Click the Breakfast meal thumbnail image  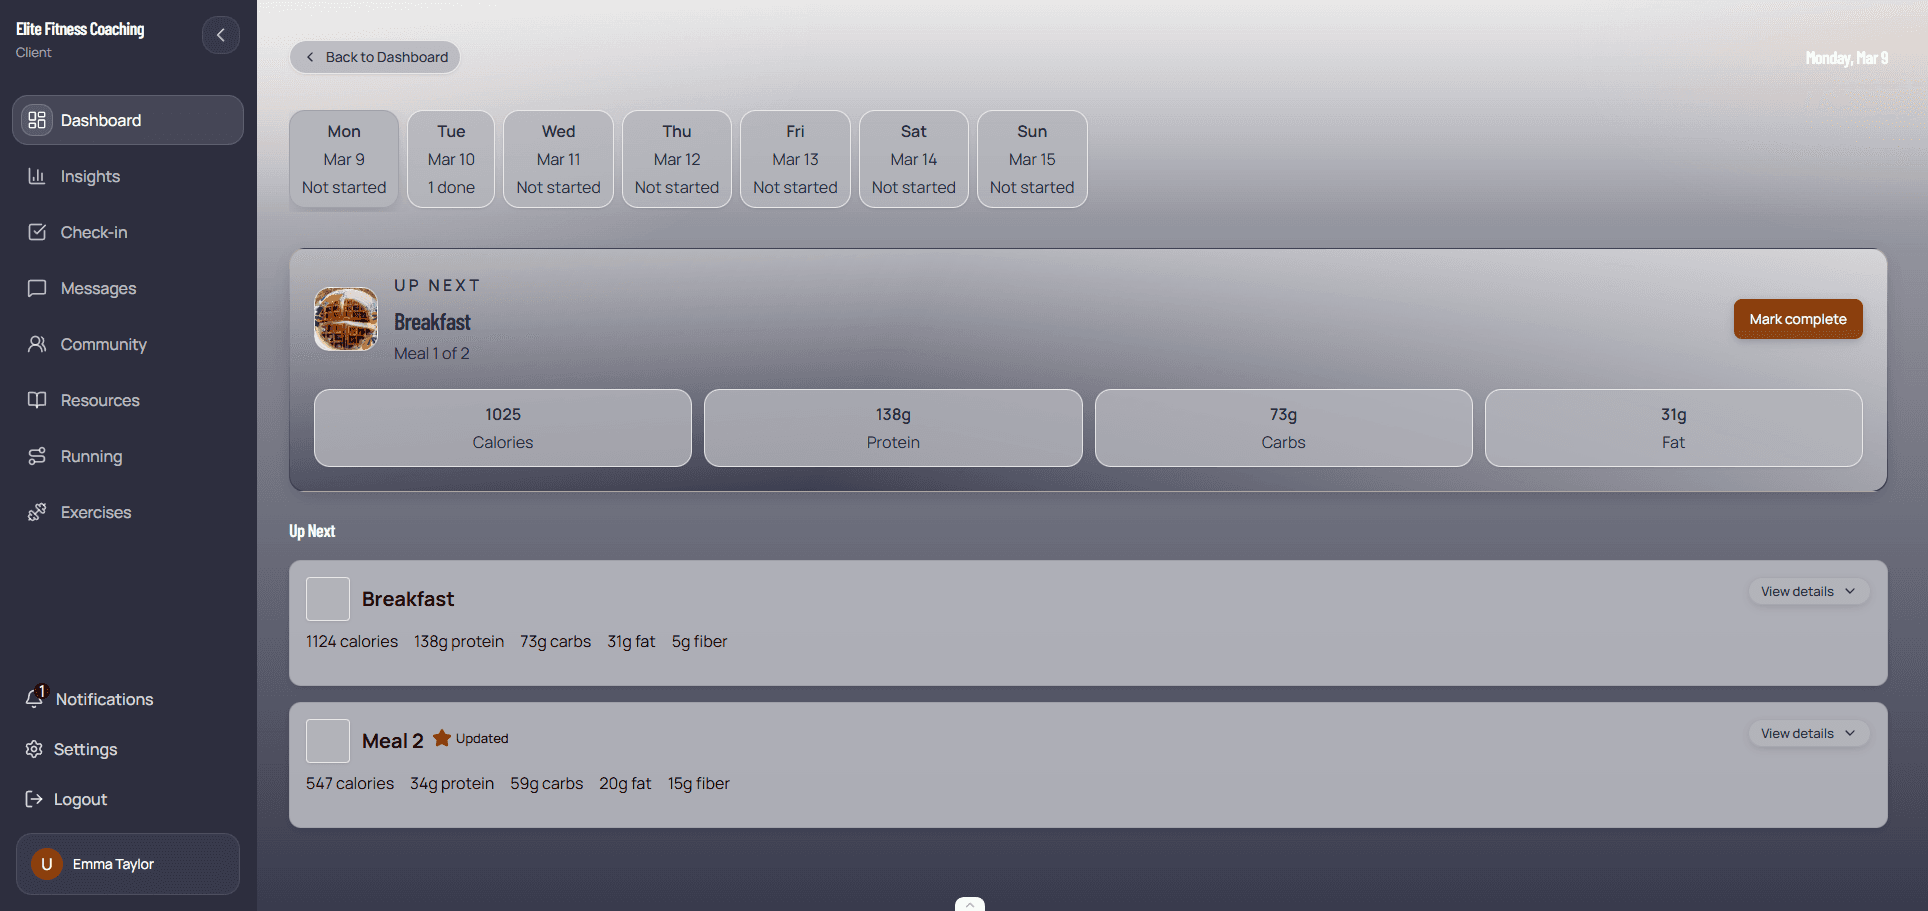(346, 319)
